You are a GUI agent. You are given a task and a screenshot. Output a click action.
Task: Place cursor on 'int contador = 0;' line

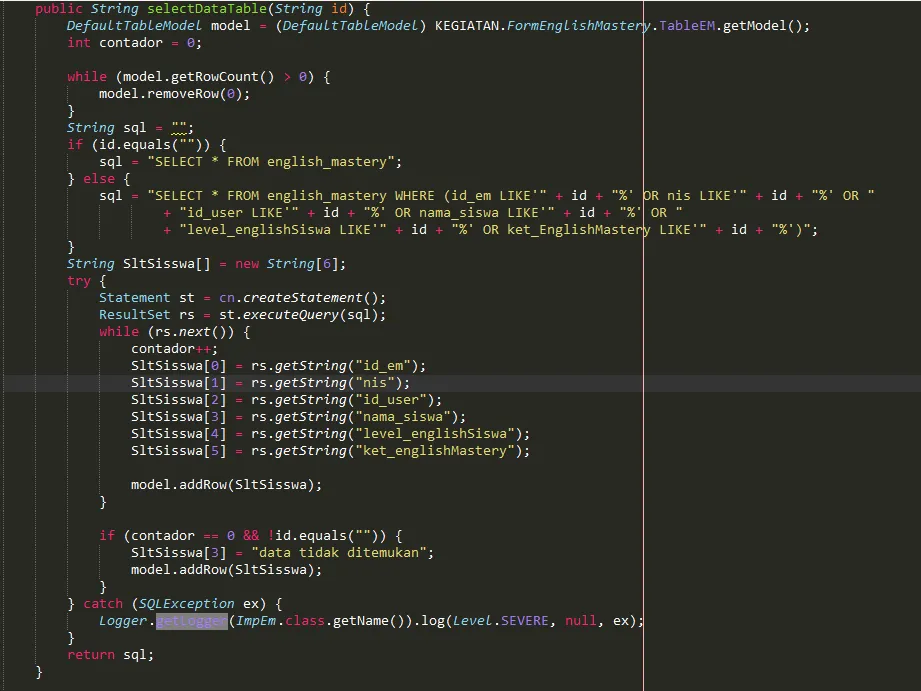tap(134, 43)
